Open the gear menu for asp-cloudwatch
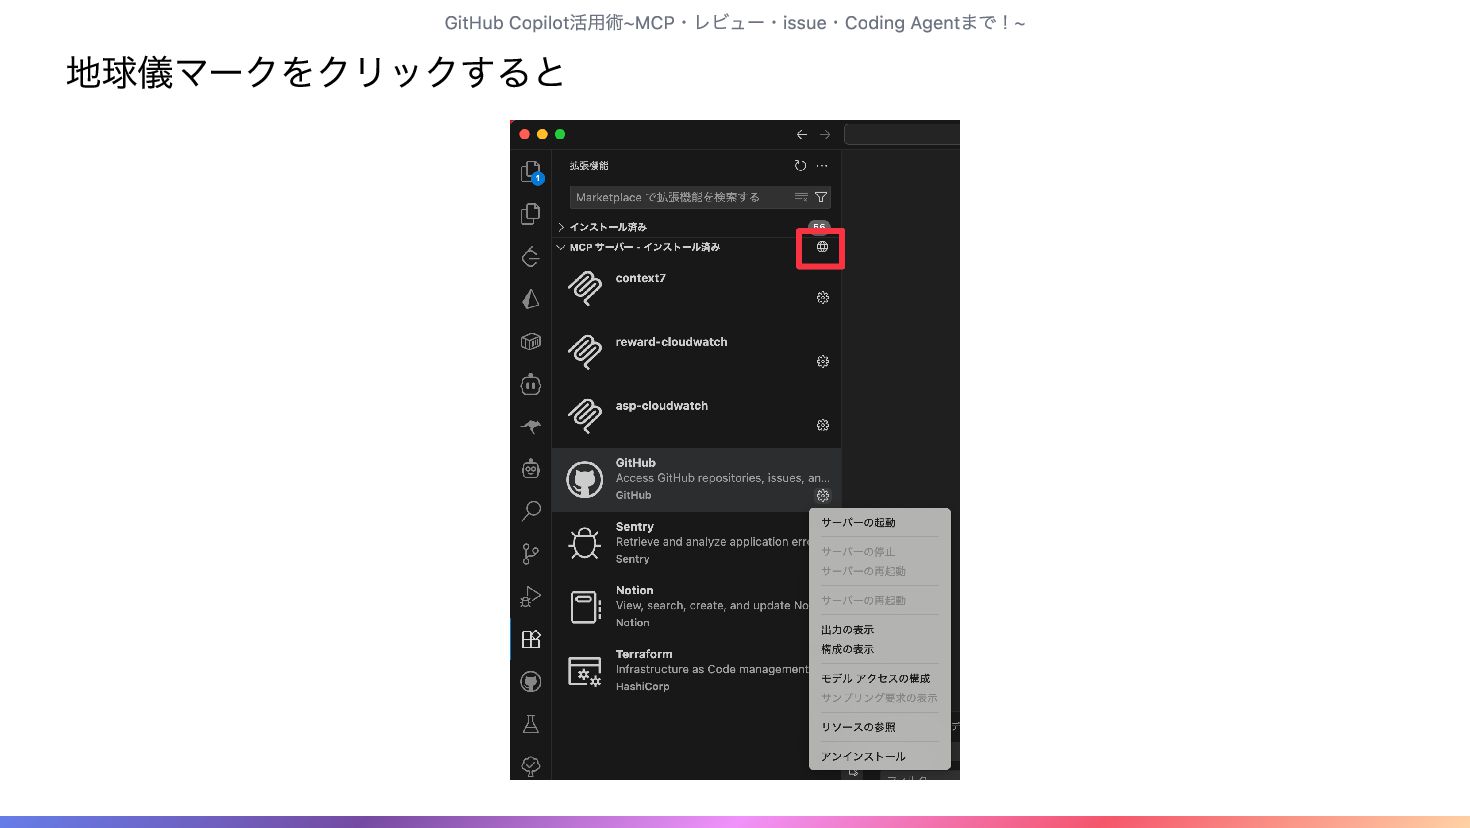This screenshot has height=828, width=1470. (x=823, y=425)
